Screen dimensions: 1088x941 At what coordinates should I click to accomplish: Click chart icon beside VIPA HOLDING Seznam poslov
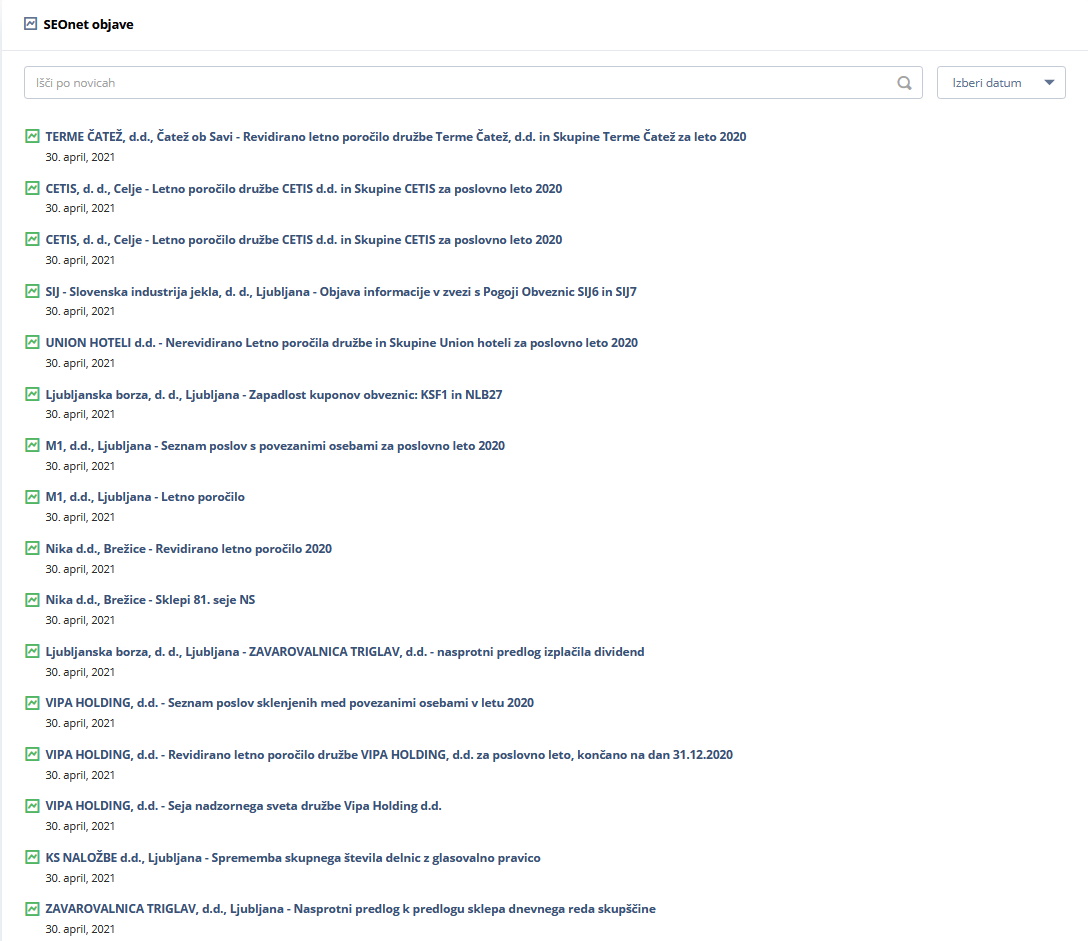32,702
